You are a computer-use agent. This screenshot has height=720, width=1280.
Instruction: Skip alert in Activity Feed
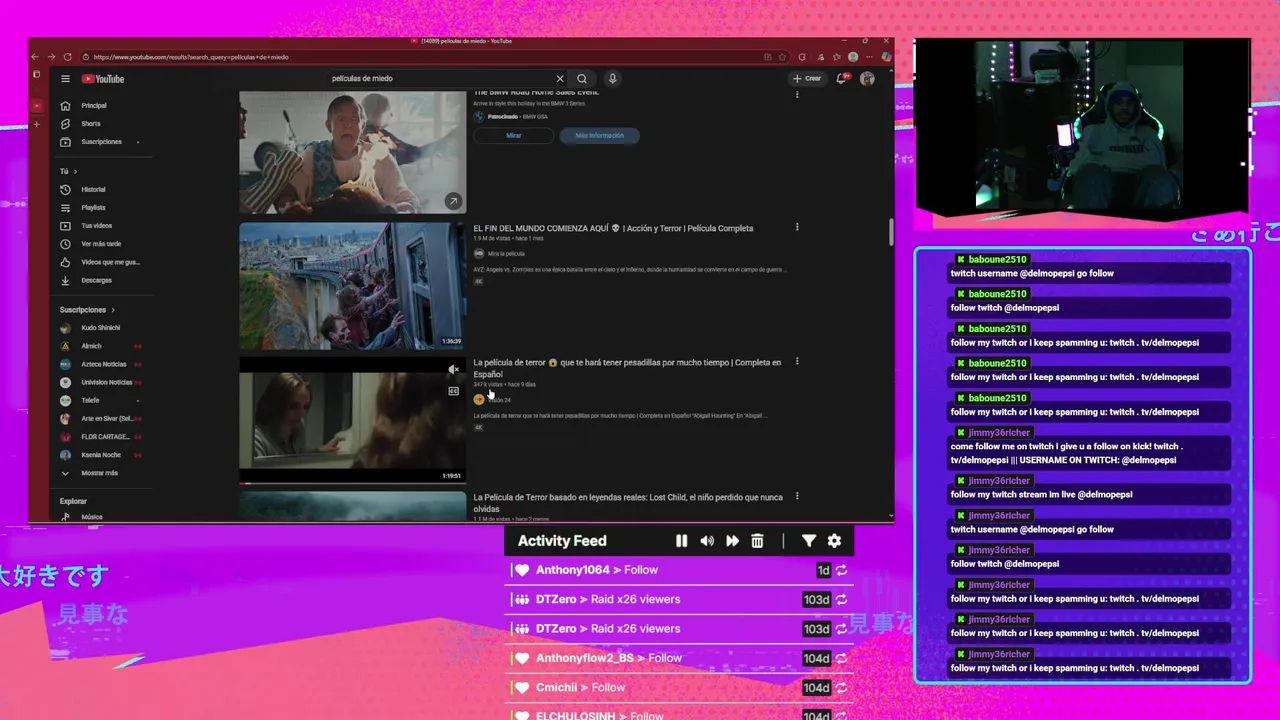tap(732, 541)
